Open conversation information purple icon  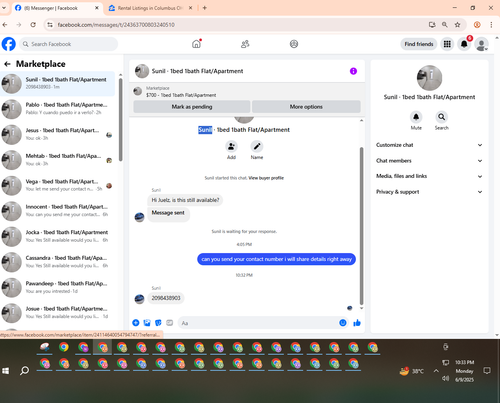(353, 71)
